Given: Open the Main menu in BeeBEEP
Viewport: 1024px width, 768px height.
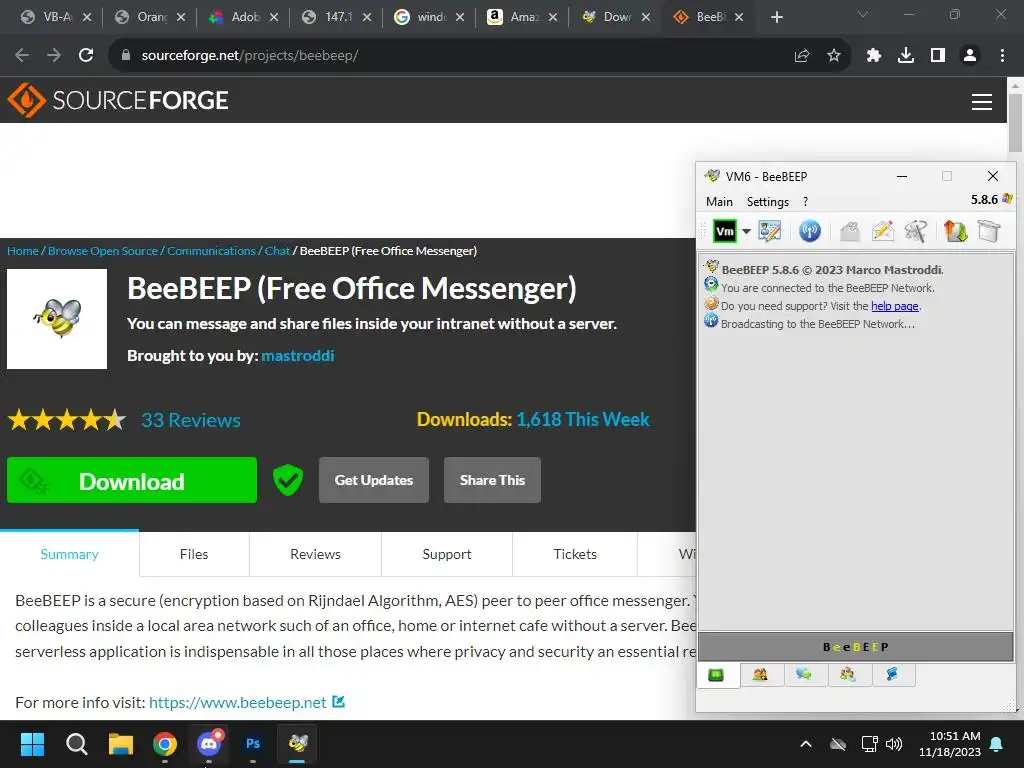Looking at the screenshot, I should point(719,202).
